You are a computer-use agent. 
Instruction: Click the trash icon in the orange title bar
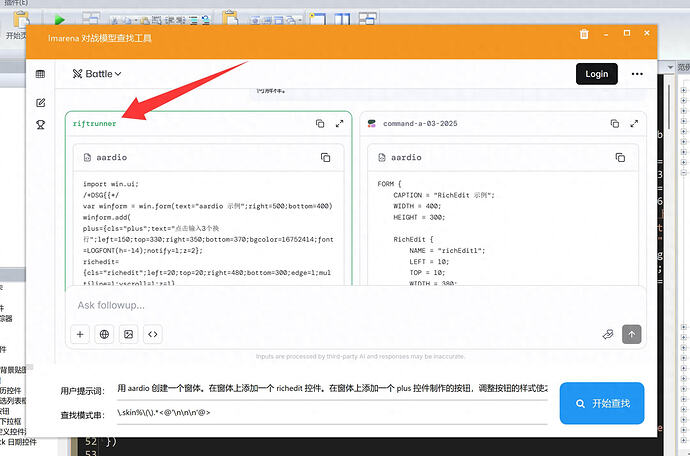click(584, 34)
